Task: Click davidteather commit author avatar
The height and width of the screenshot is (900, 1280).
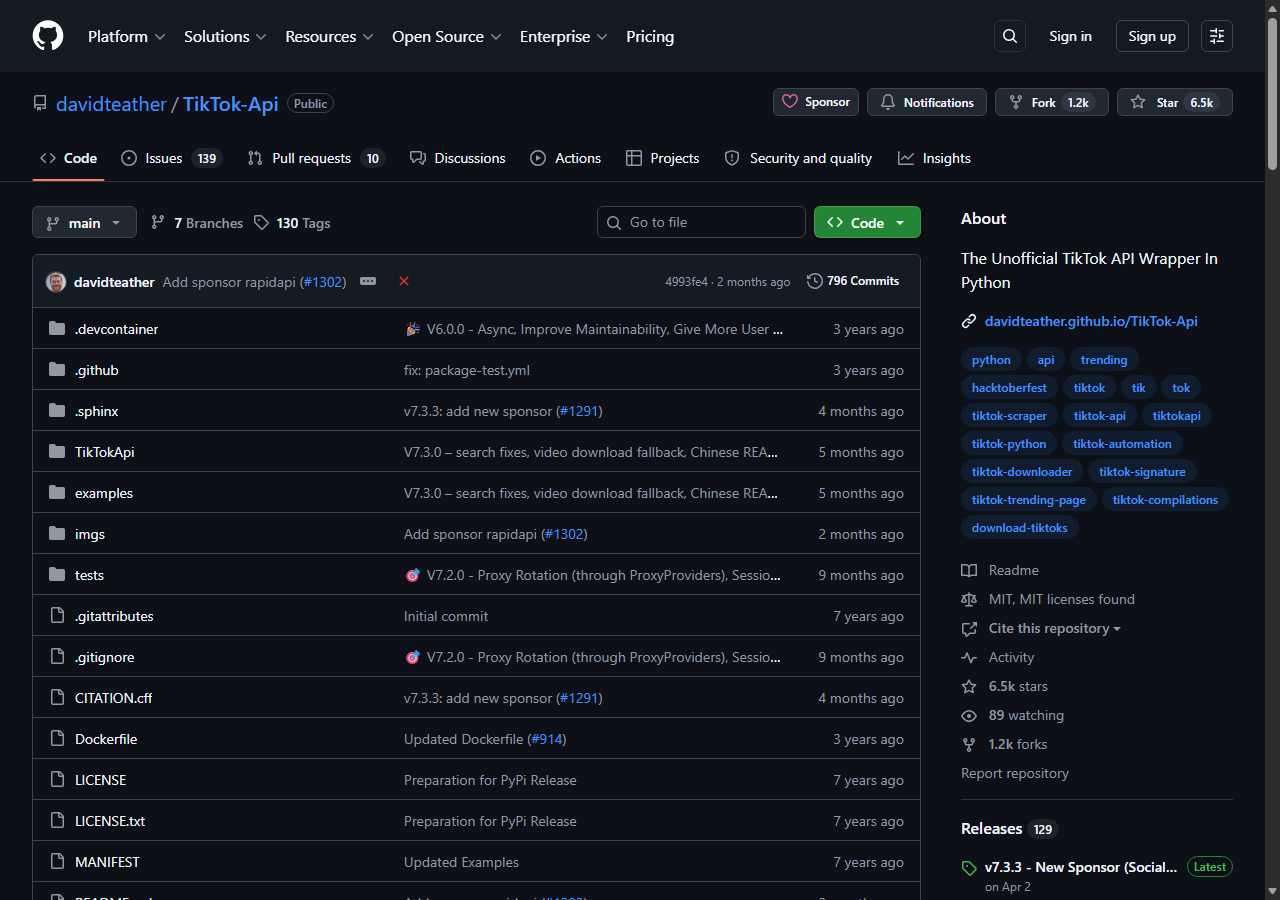Action: click(x=56, y=282)
